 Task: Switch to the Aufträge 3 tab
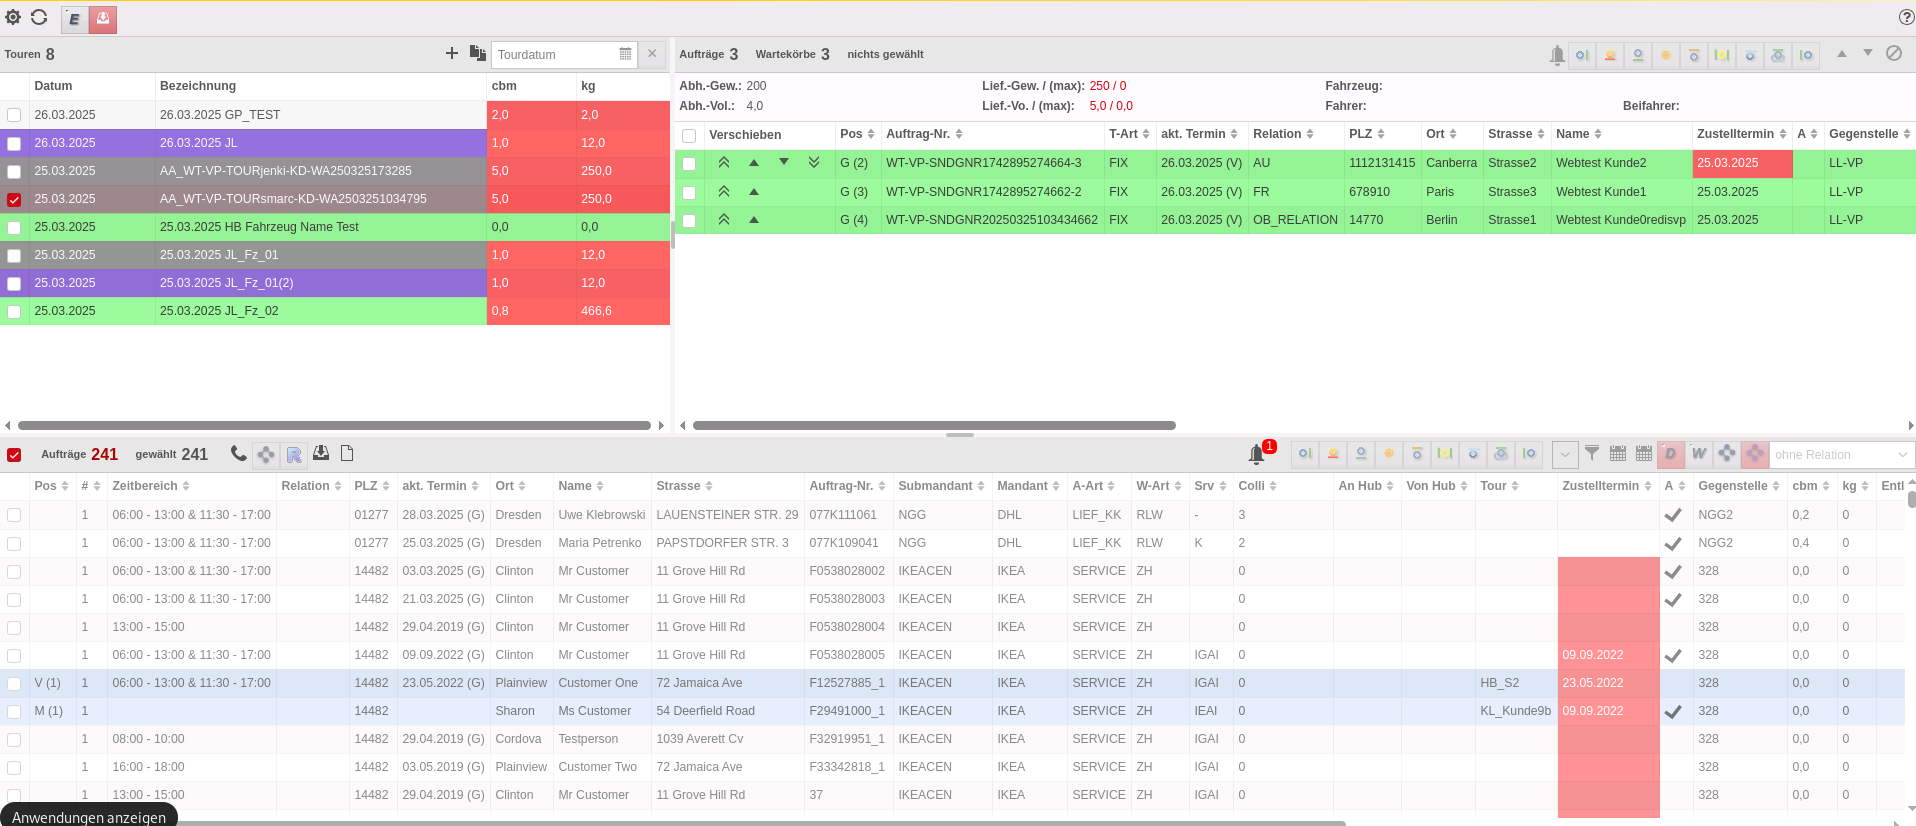708,54
